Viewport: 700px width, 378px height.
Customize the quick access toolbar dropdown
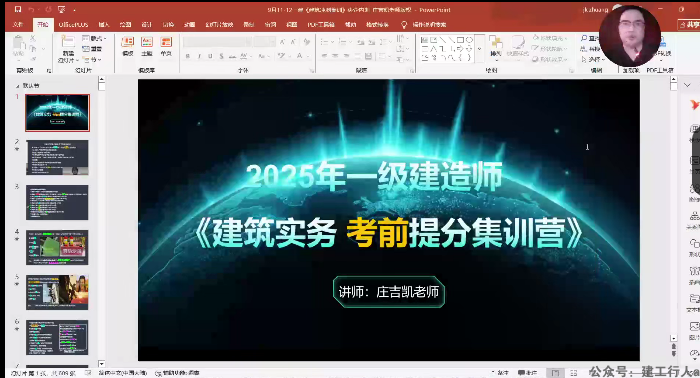click(x=74, y=10)
